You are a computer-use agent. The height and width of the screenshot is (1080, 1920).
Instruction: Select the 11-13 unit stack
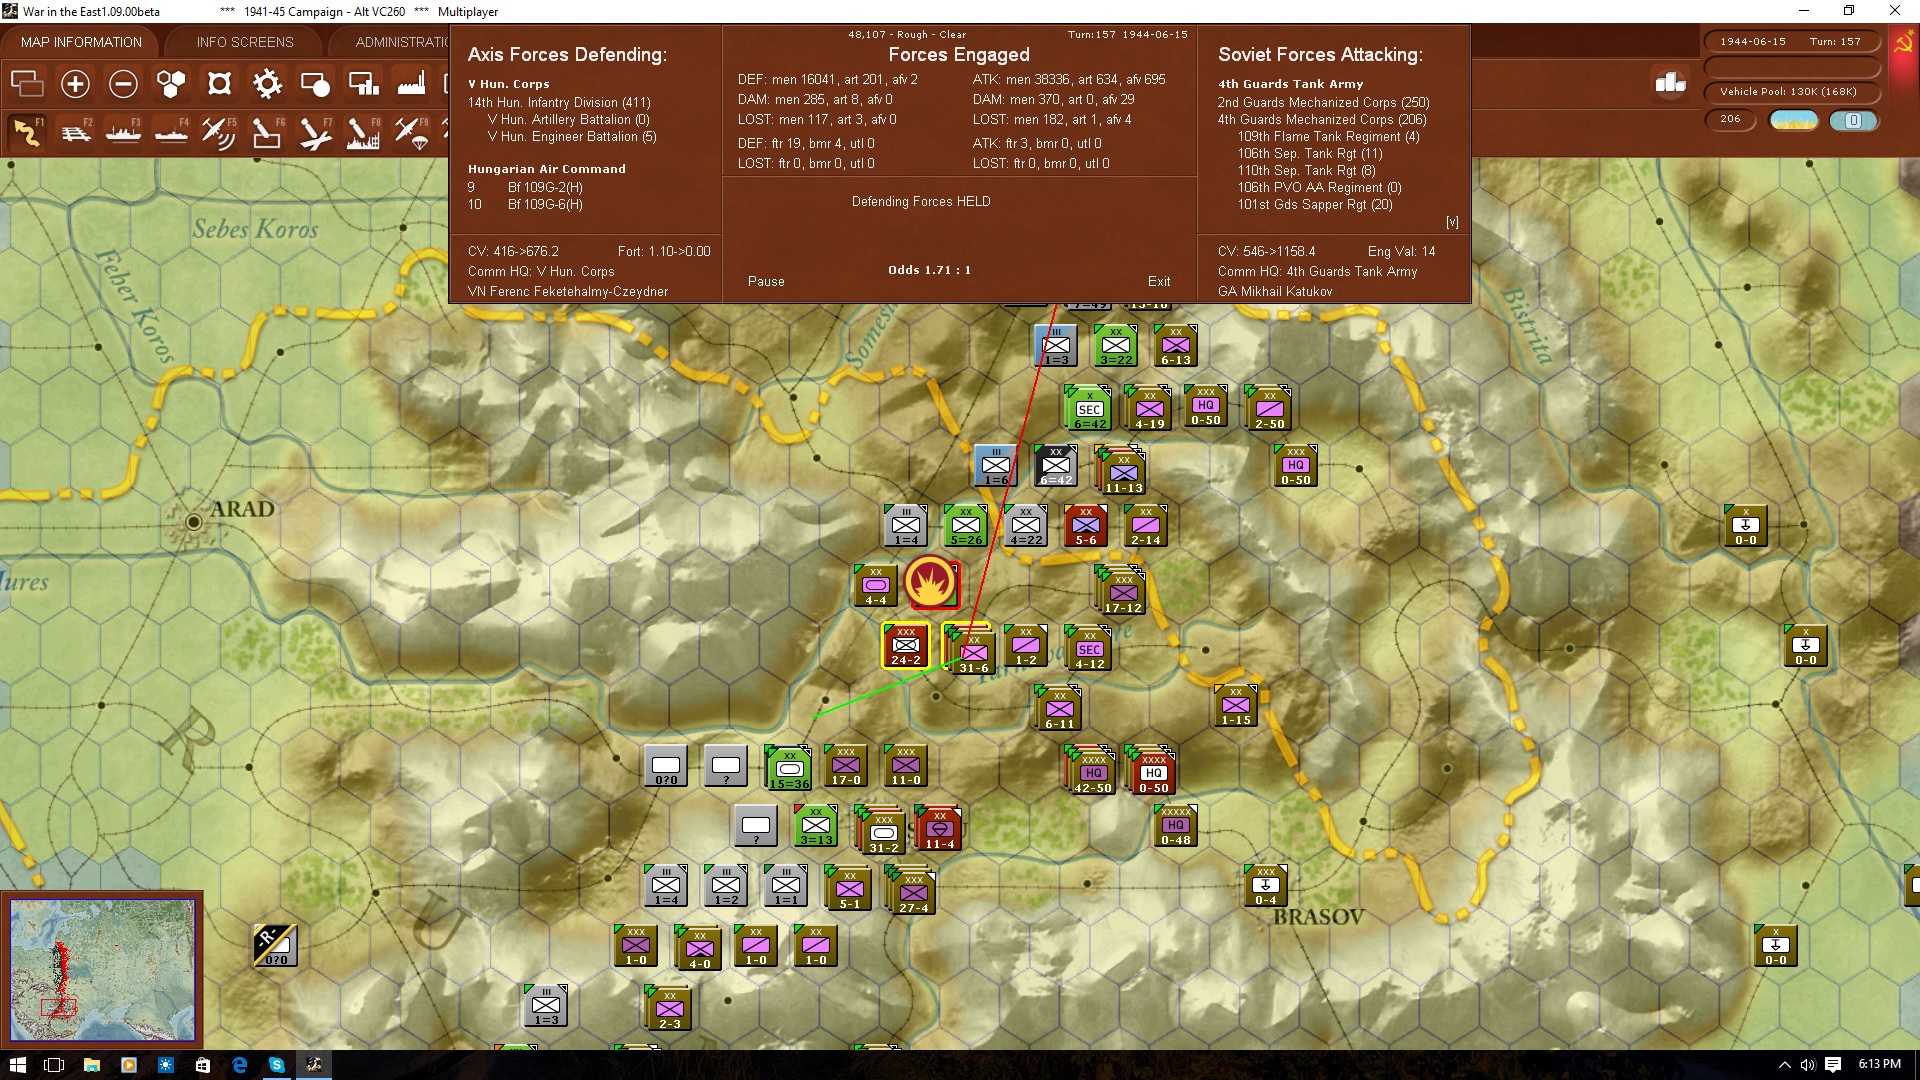pyautogui.click(x=1122, y=470)
